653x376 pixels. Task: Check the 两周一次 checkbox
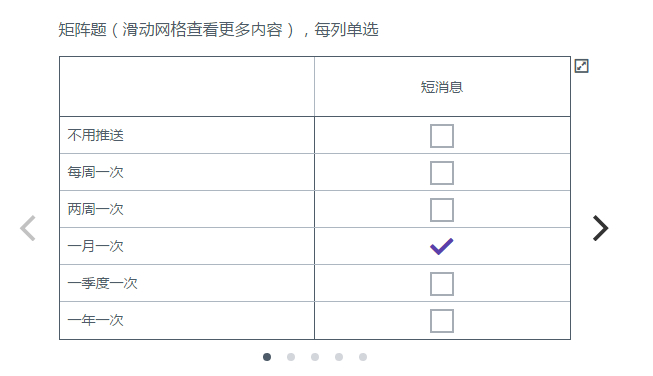coord(442,210)
